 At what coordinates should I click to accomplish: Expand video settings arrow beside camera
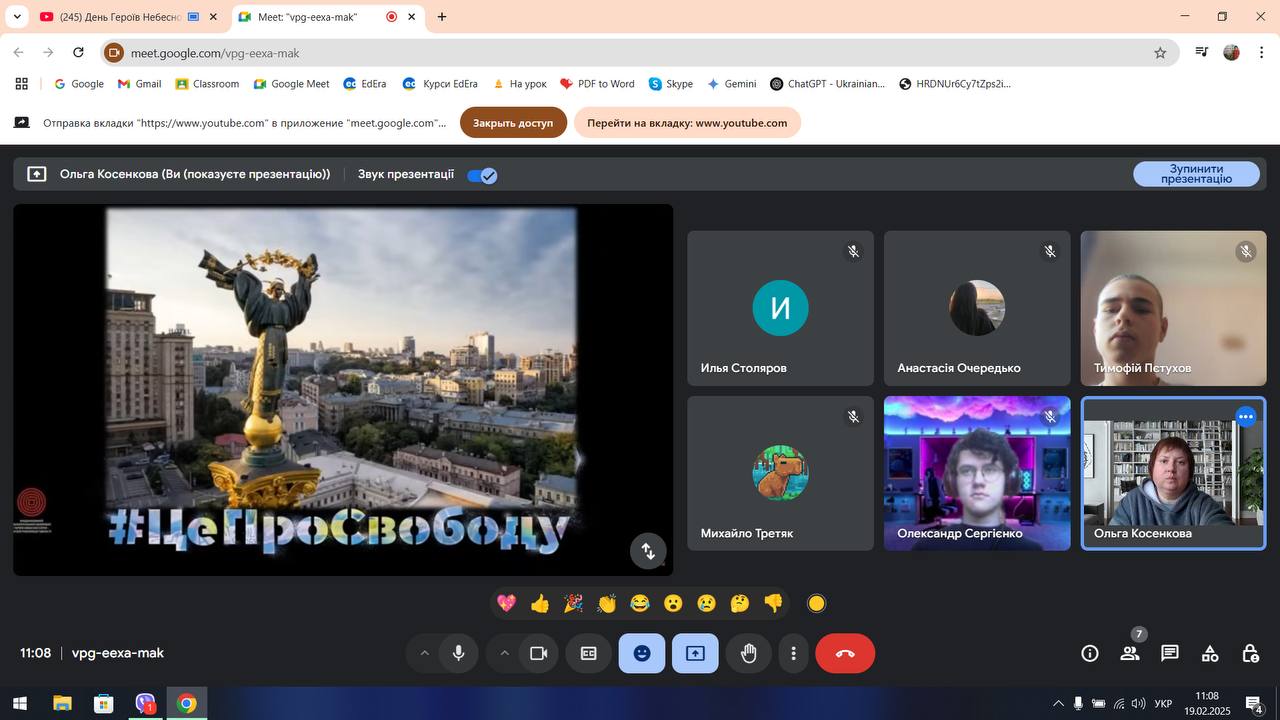[x=504, y=653]
